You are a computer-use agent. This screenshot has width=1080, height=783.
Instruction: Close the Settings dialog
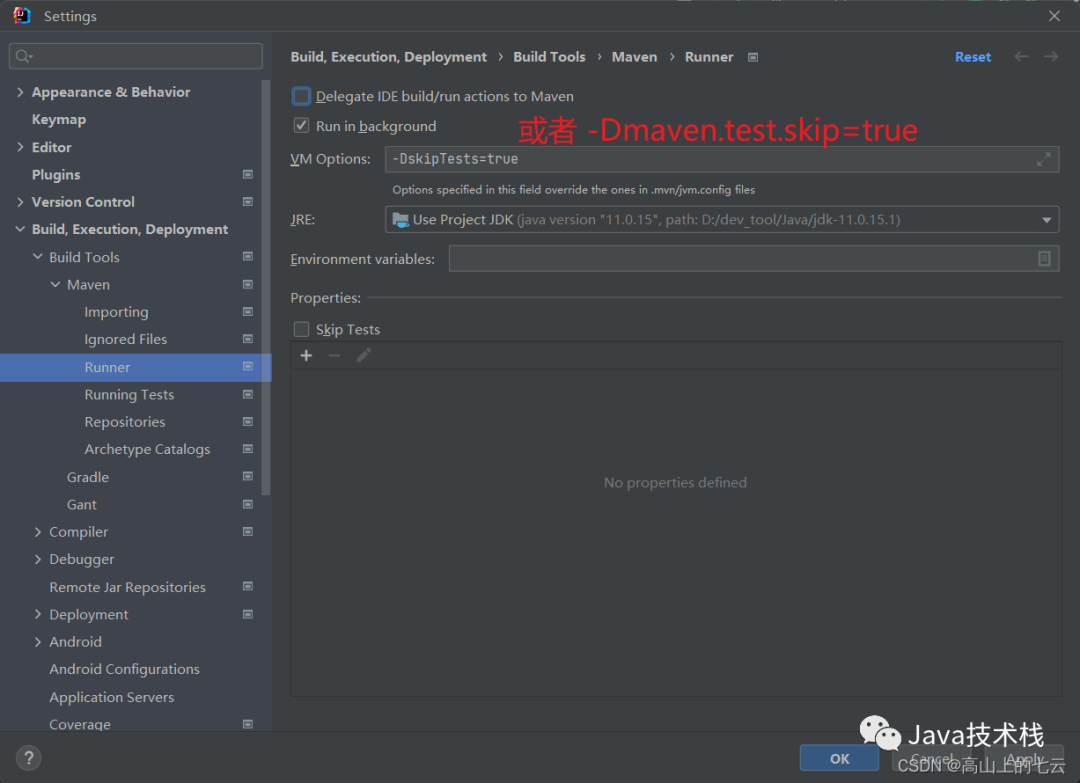tap(1054, 16)
